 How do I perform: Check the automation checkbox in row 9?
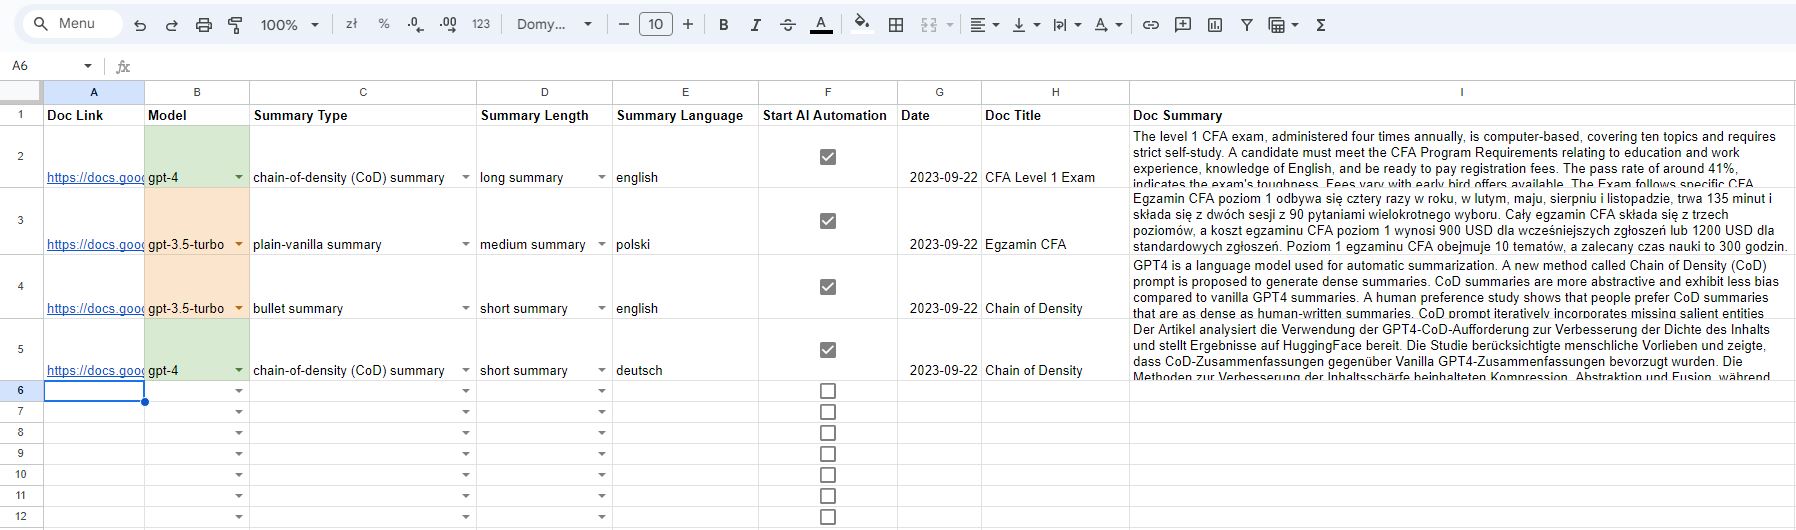[828, 454]
